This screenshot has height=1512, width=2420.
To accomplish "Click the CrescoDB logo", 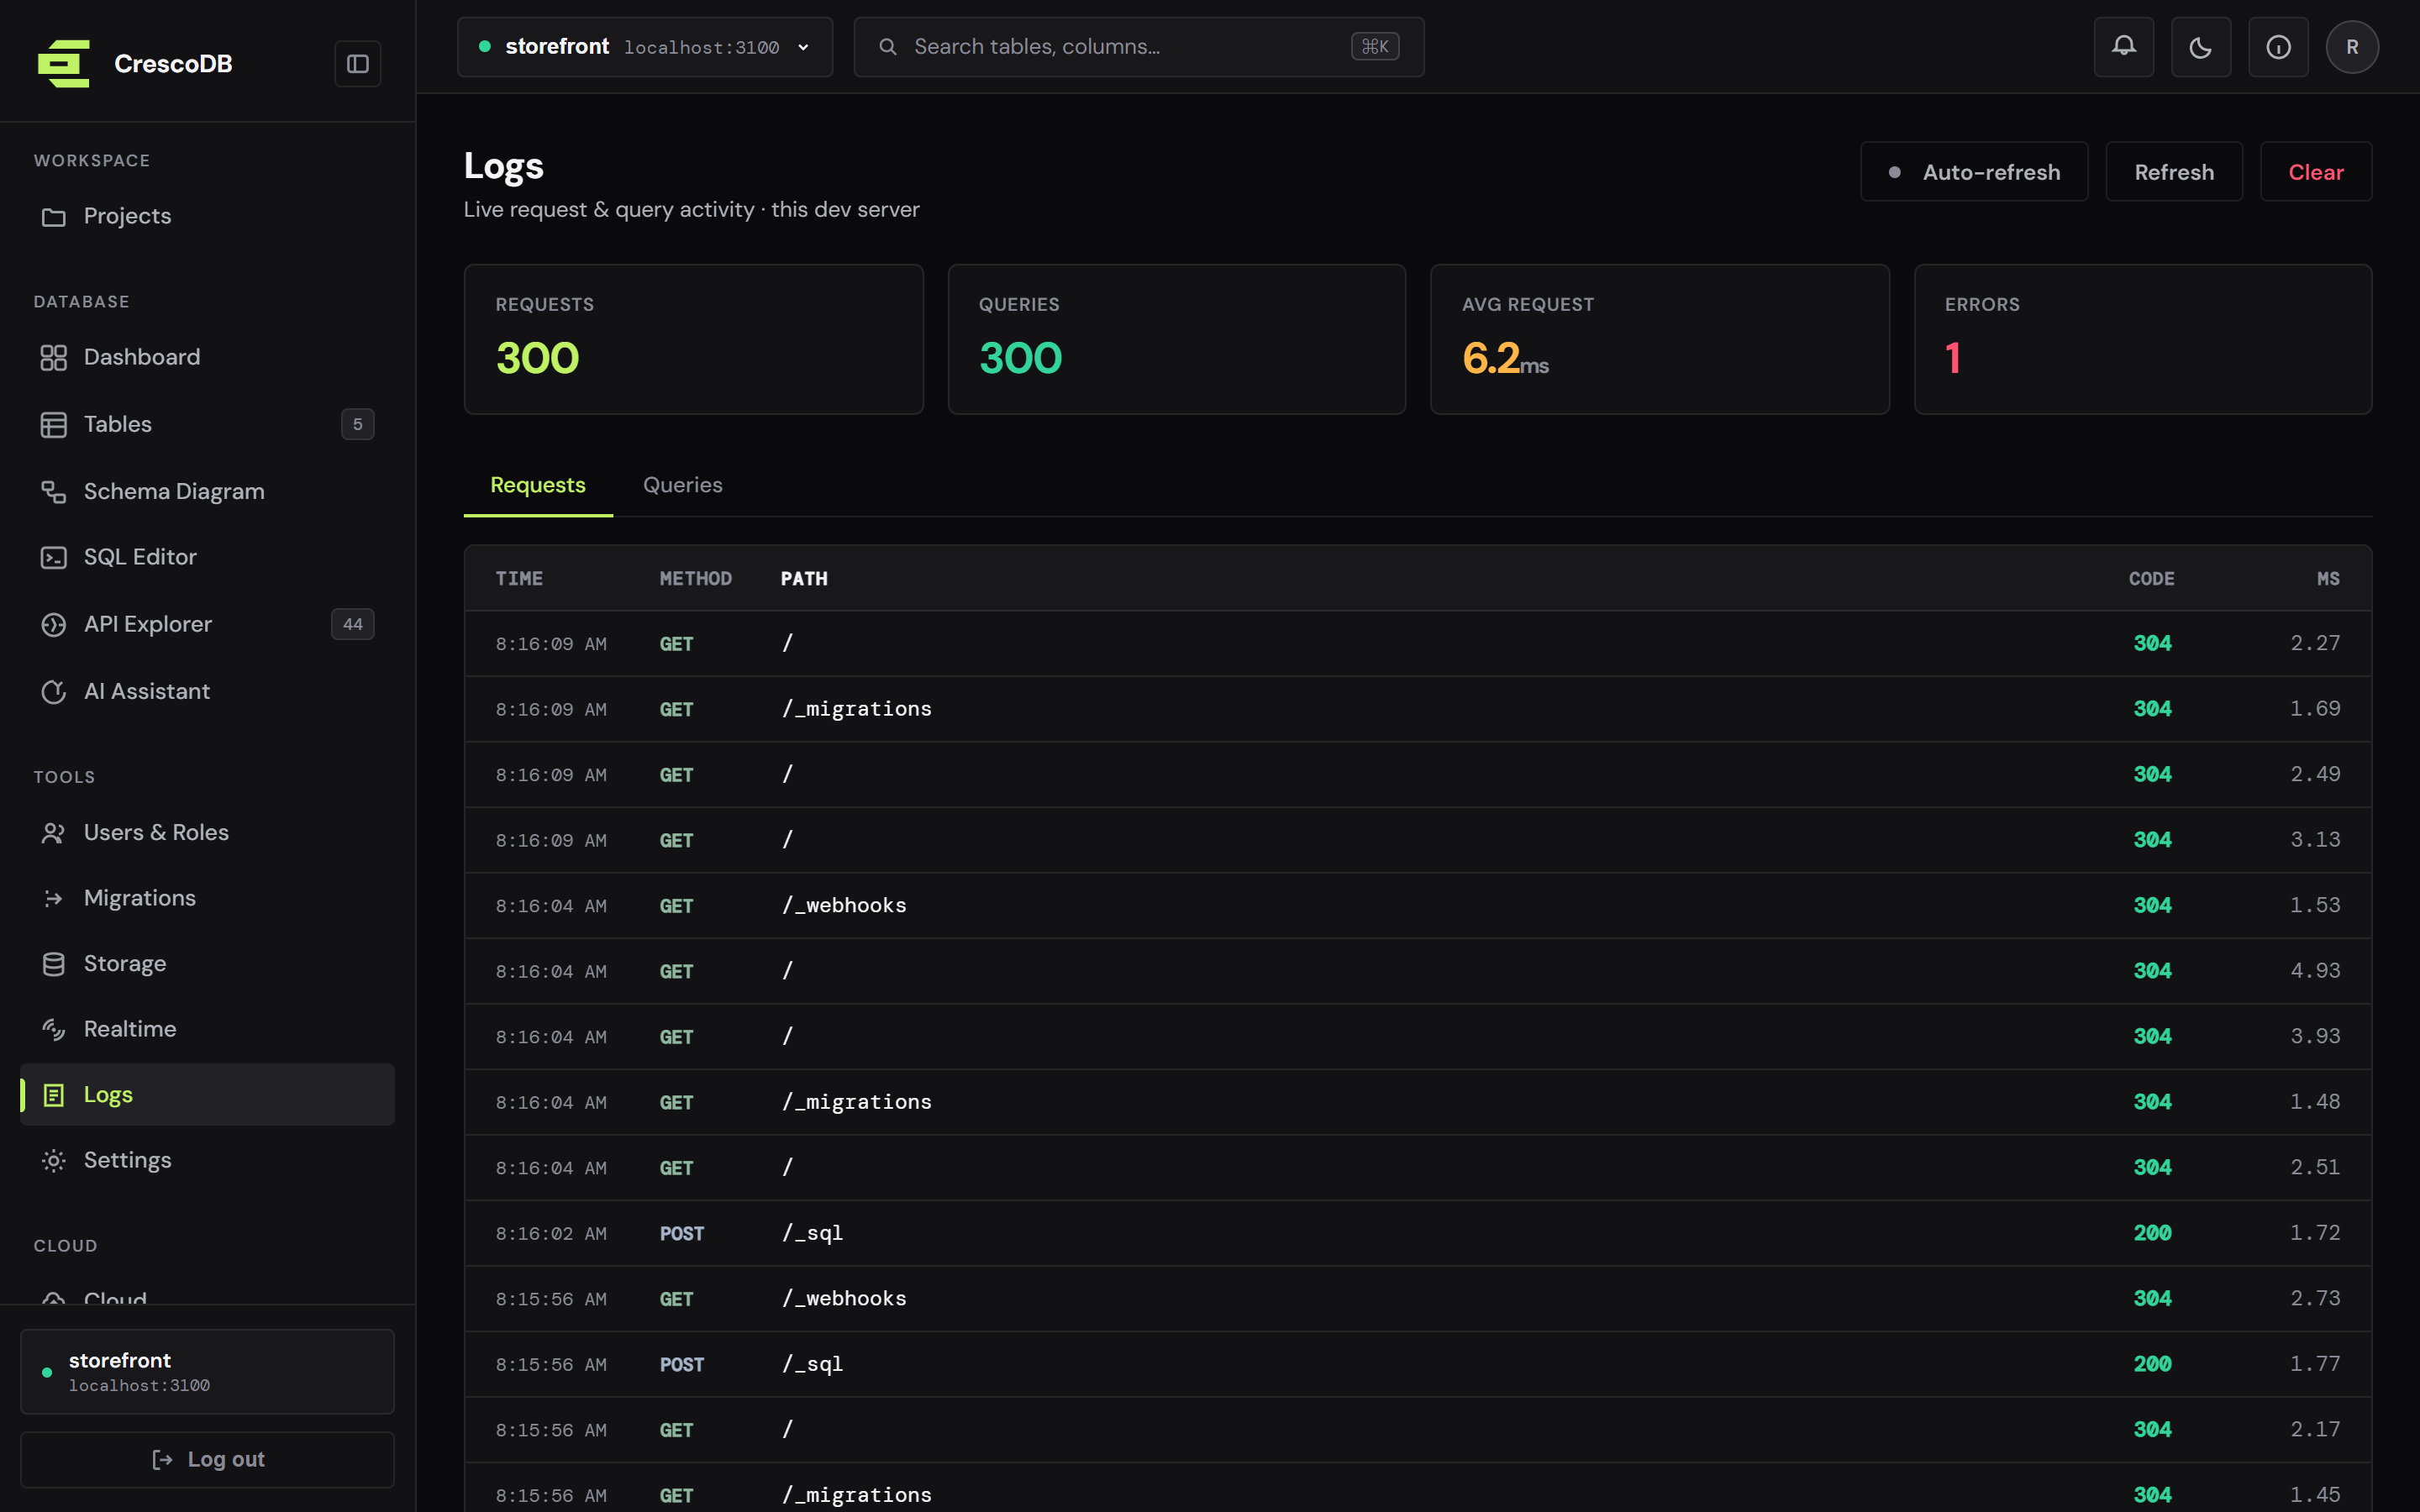I will (64, 64).
